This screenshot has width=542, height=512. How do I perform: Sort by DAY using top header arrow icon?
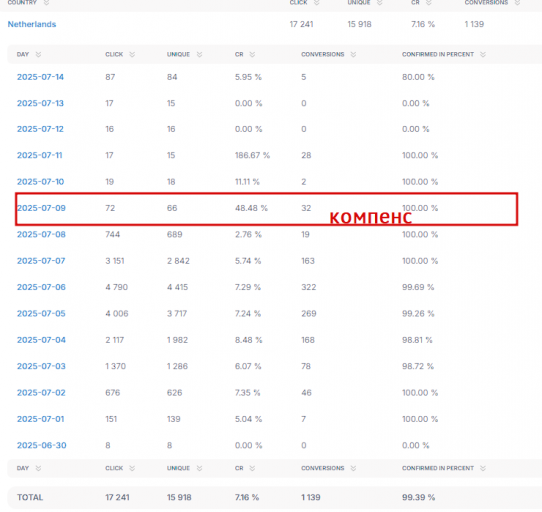pyautogui.click(x=38, y=55)
